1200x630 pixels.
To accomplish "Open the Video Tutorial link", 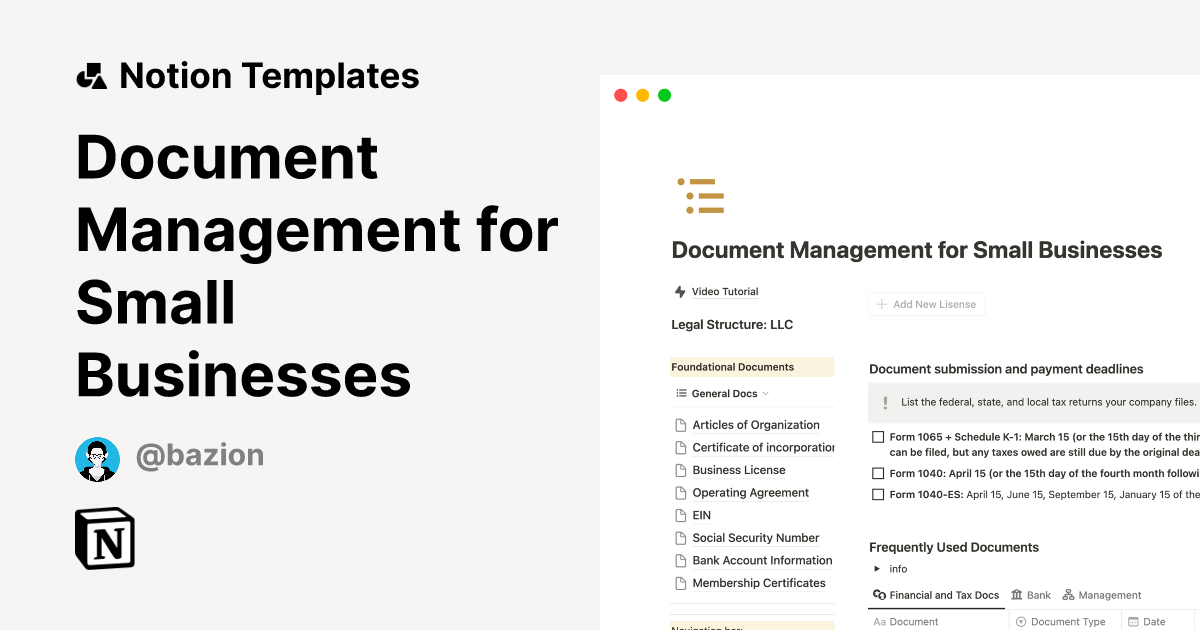I will pos(723,291).
